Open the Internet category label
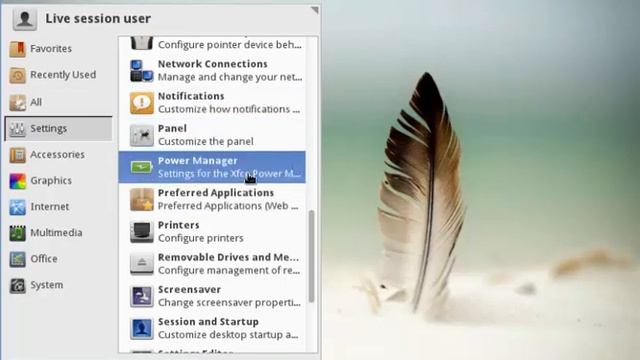Viewport: 640px width, 360px height. pos(50,207)
